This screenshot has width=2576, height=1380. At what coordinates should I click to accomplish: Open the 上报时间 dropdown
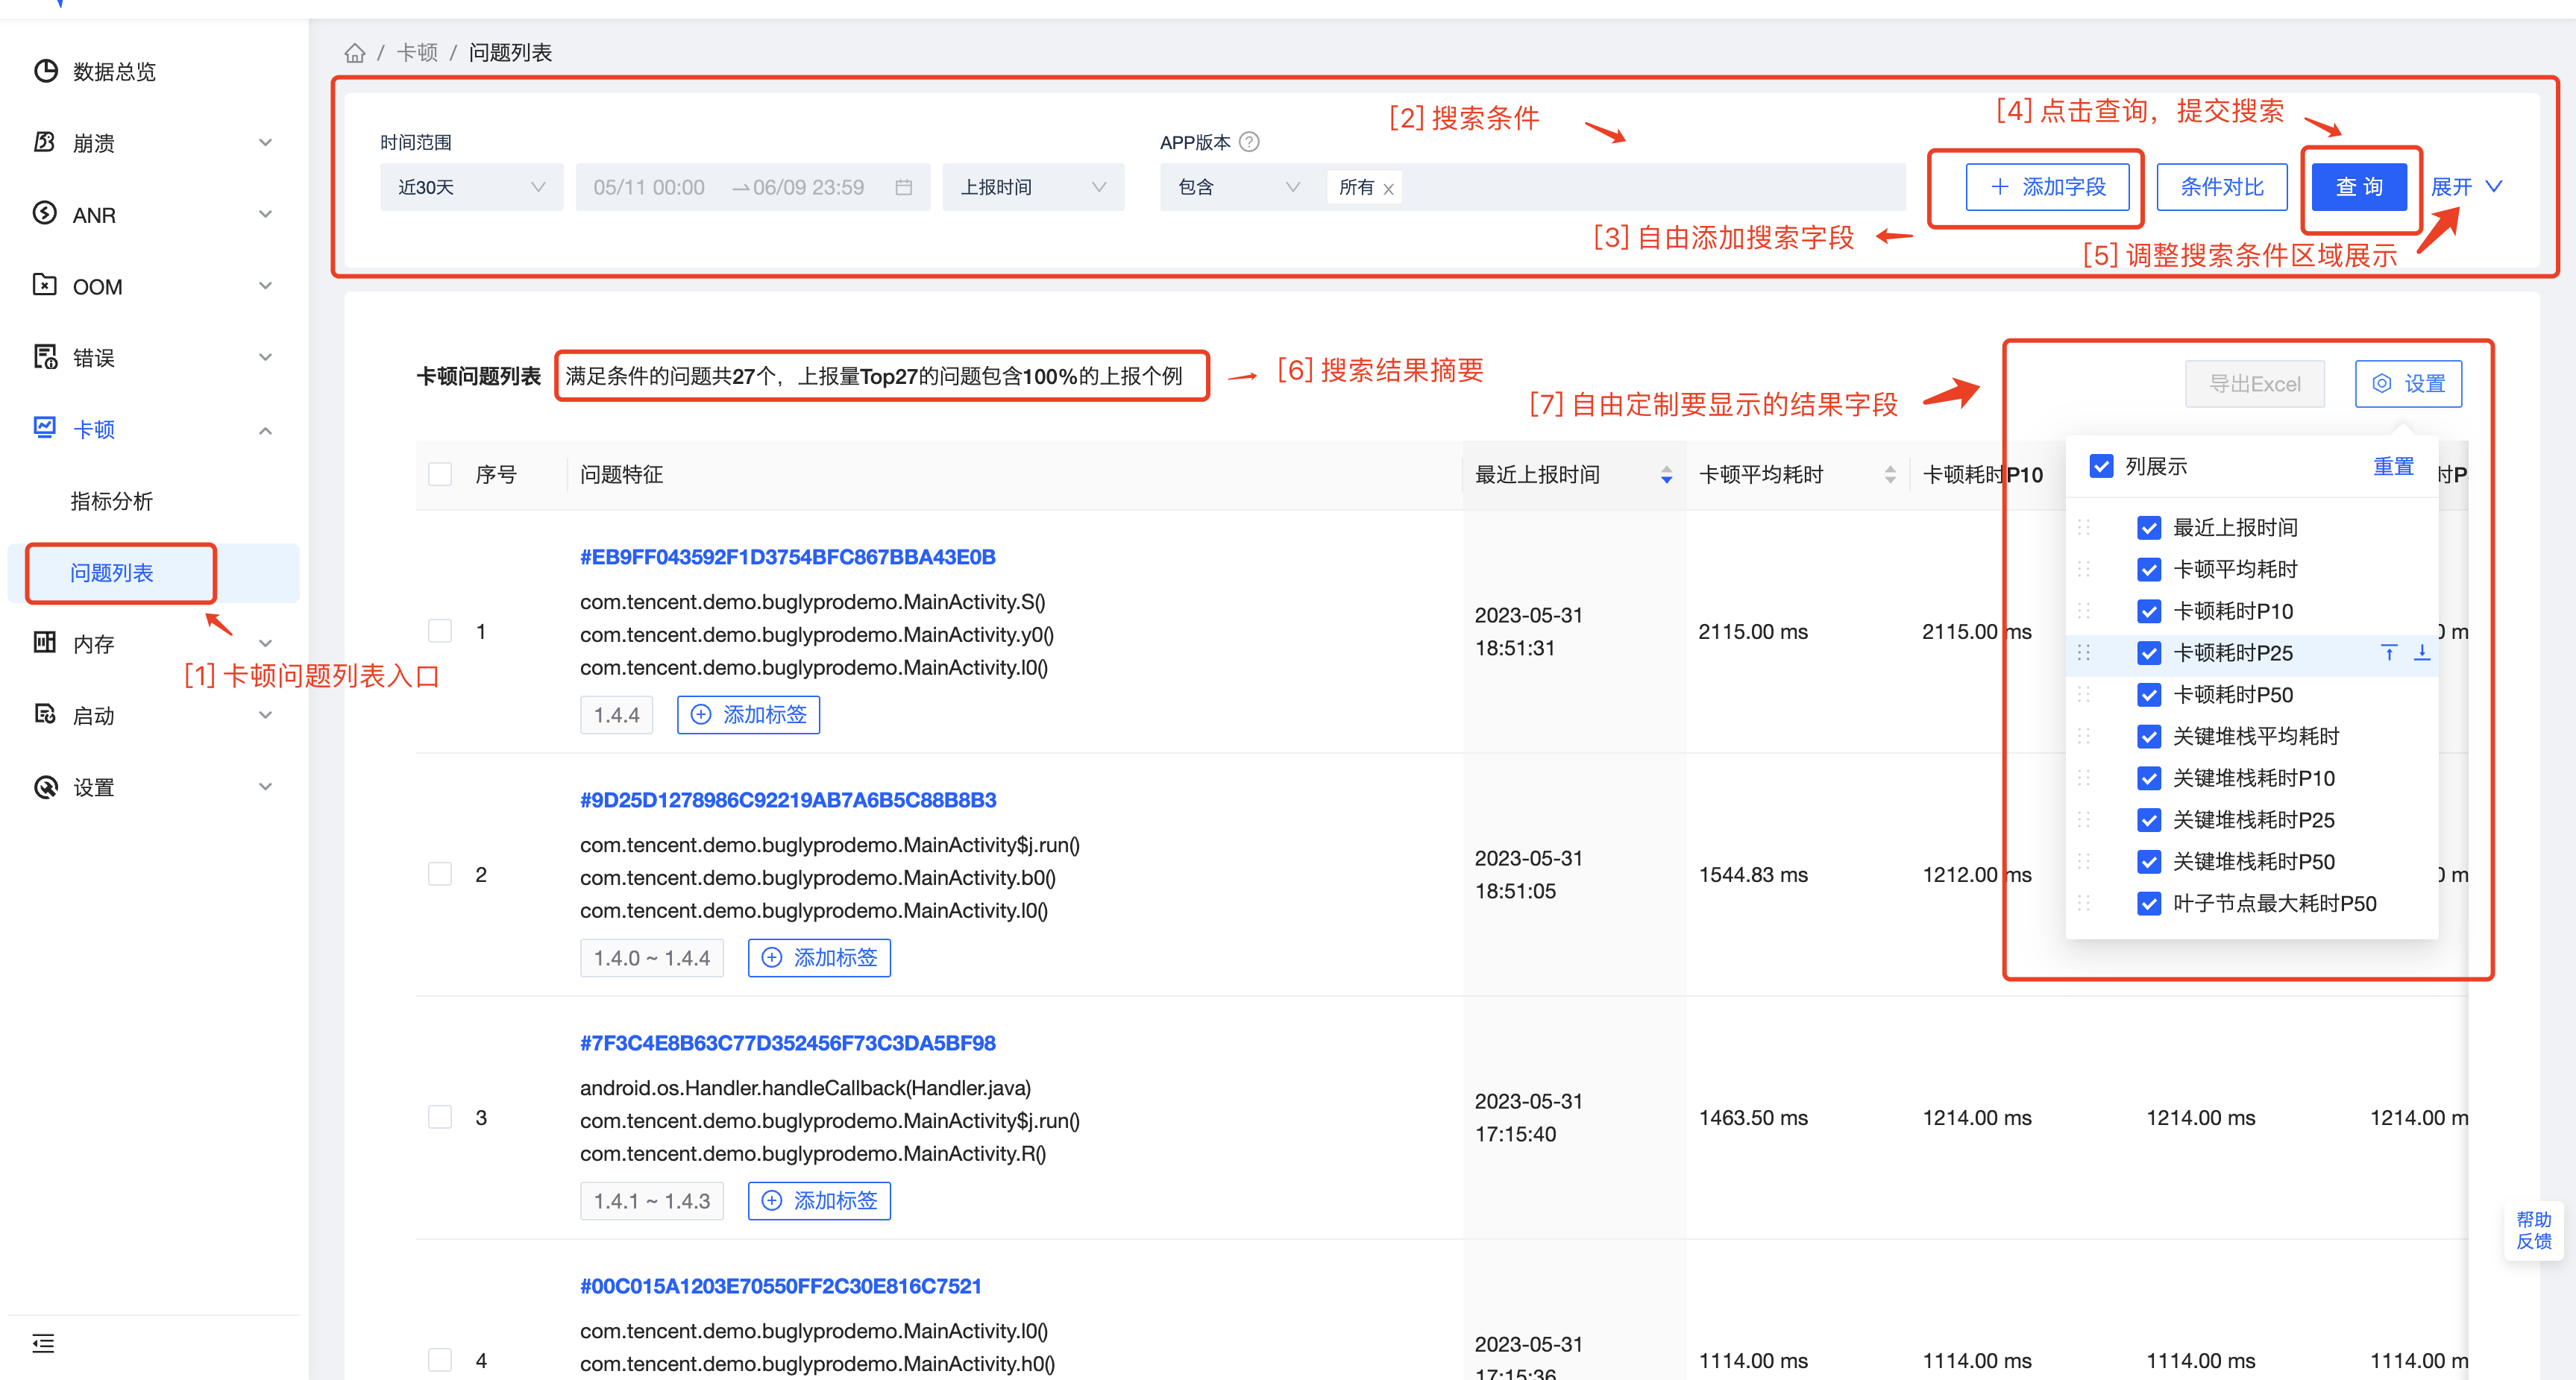[1033, 187]
